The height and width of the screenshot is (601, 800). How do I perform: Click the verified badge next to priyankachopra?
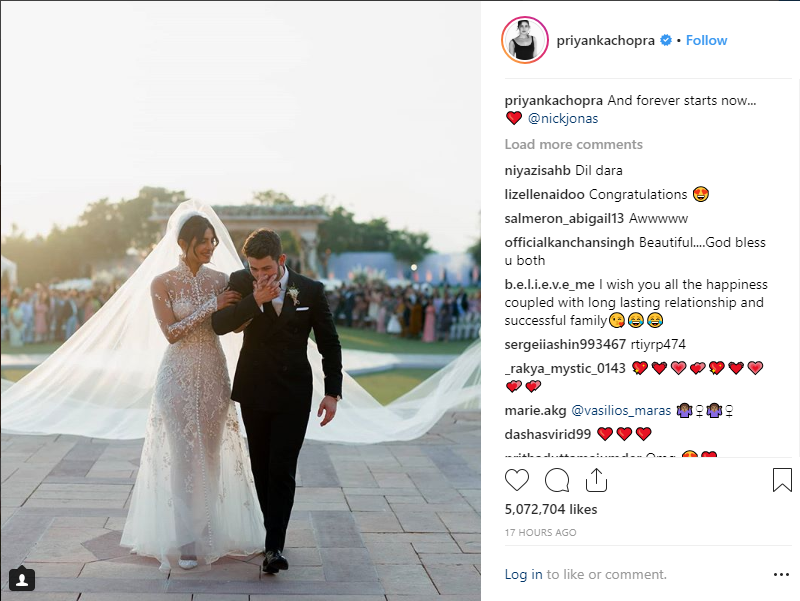click(x=666, y=40)
